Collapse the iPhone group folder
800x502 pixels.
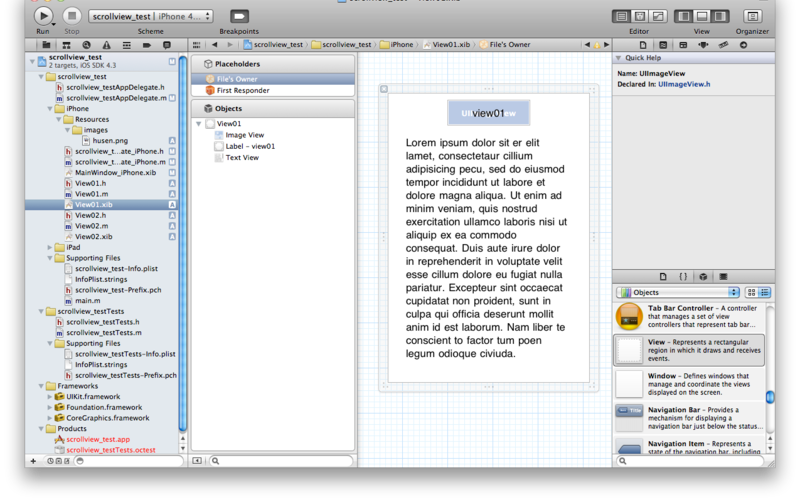[50, 109]
